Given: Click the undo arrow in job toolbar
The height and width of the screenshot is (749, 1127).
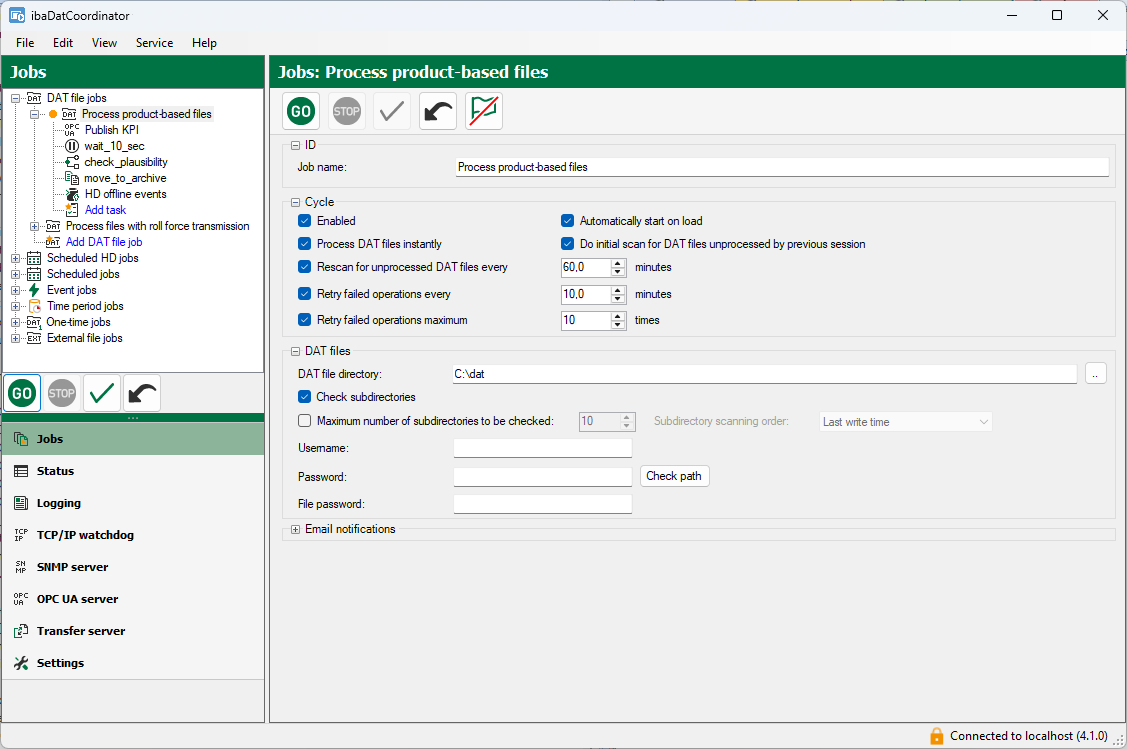Looking at the screenshot, I should click(x=438, y=111).
